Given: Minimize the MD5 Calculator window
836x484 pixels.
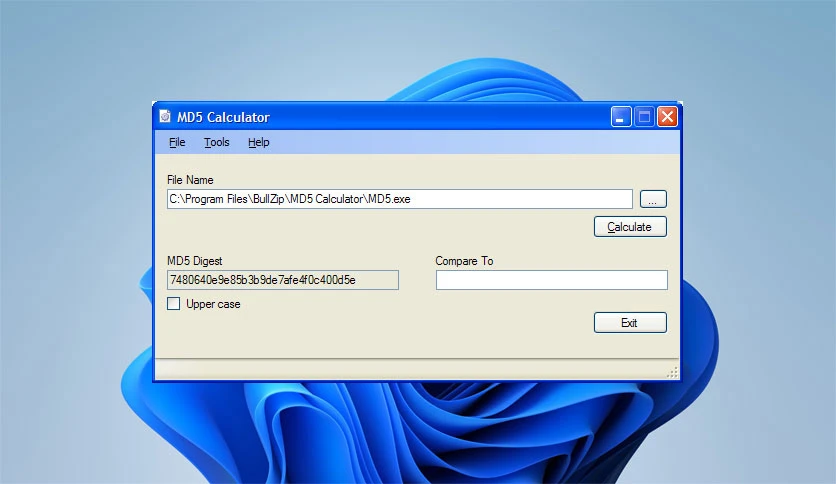Looking at the screenshot, I should pos(621,117).
